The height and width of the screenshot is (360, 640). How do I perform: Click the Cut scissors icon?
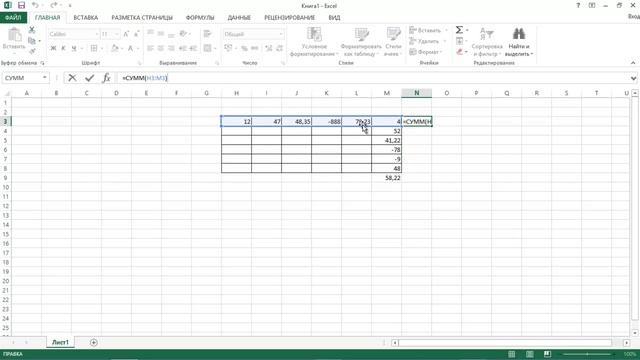tap(32, 30)
